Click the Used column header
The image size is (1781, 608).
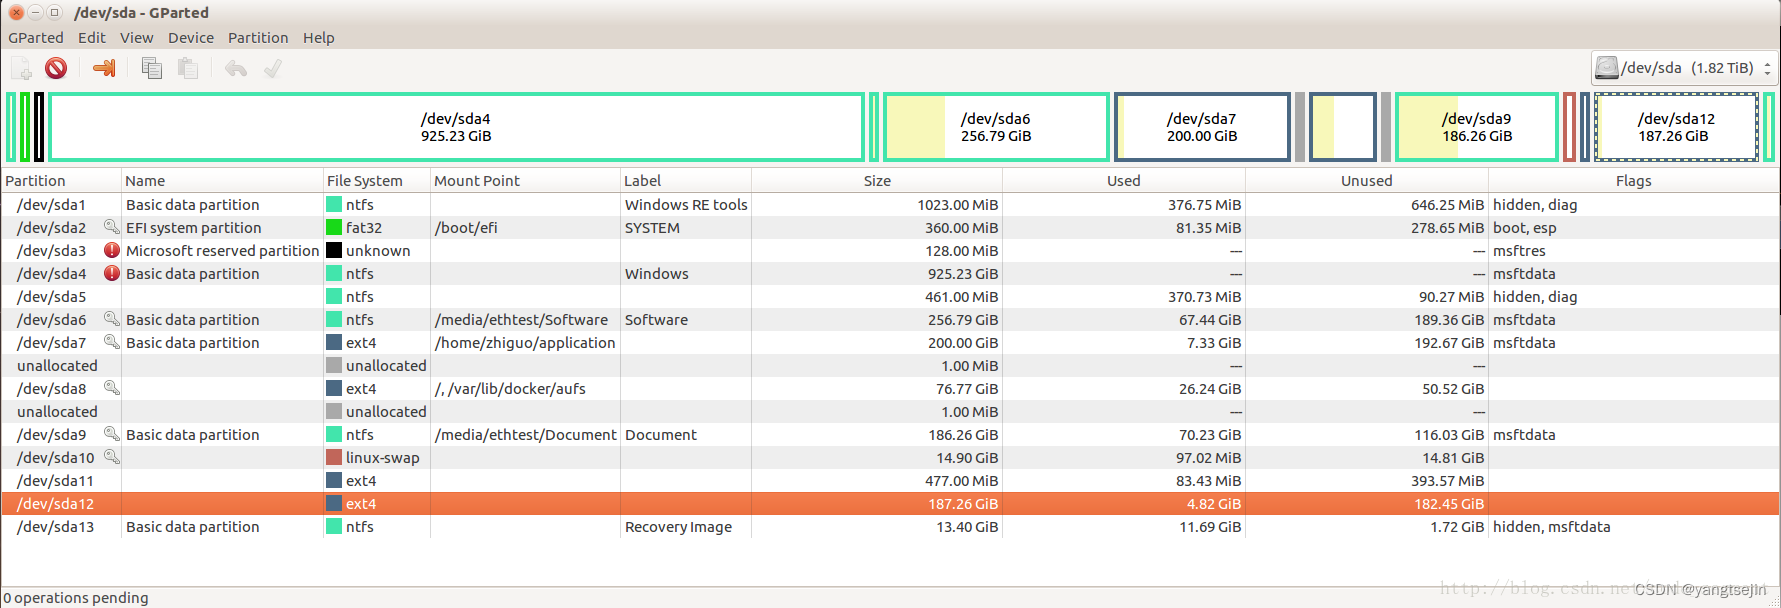1123,181
